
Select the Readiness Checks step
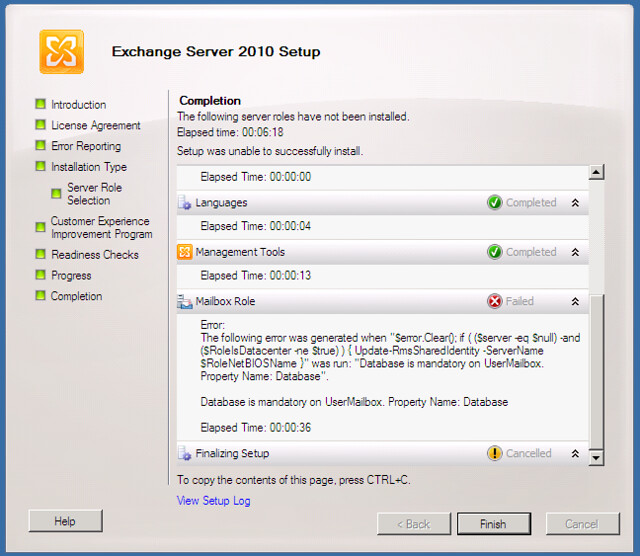tap(95, 255)
